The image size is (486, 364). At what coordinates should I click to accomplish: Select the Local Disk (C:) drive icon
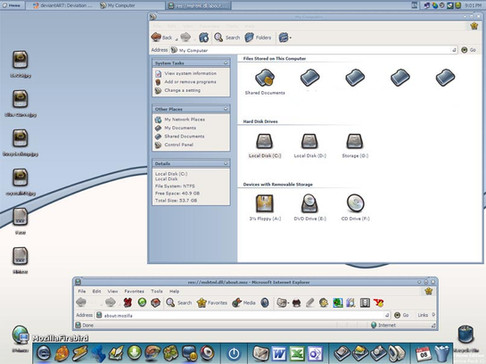click(x=264, y=141)
